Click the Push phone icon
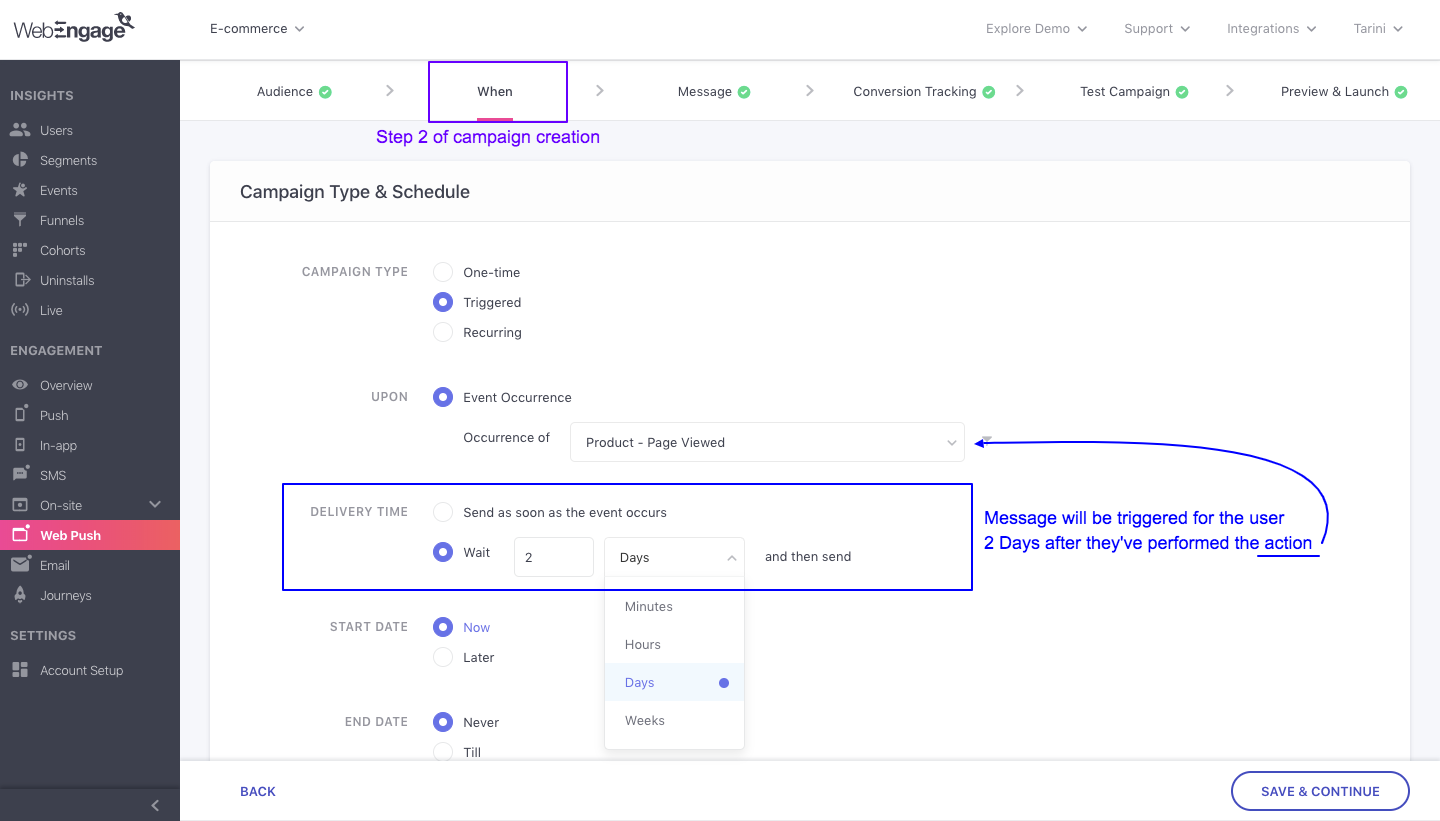Viewport: 1440px width, 821px height. (x=20, y=415)
